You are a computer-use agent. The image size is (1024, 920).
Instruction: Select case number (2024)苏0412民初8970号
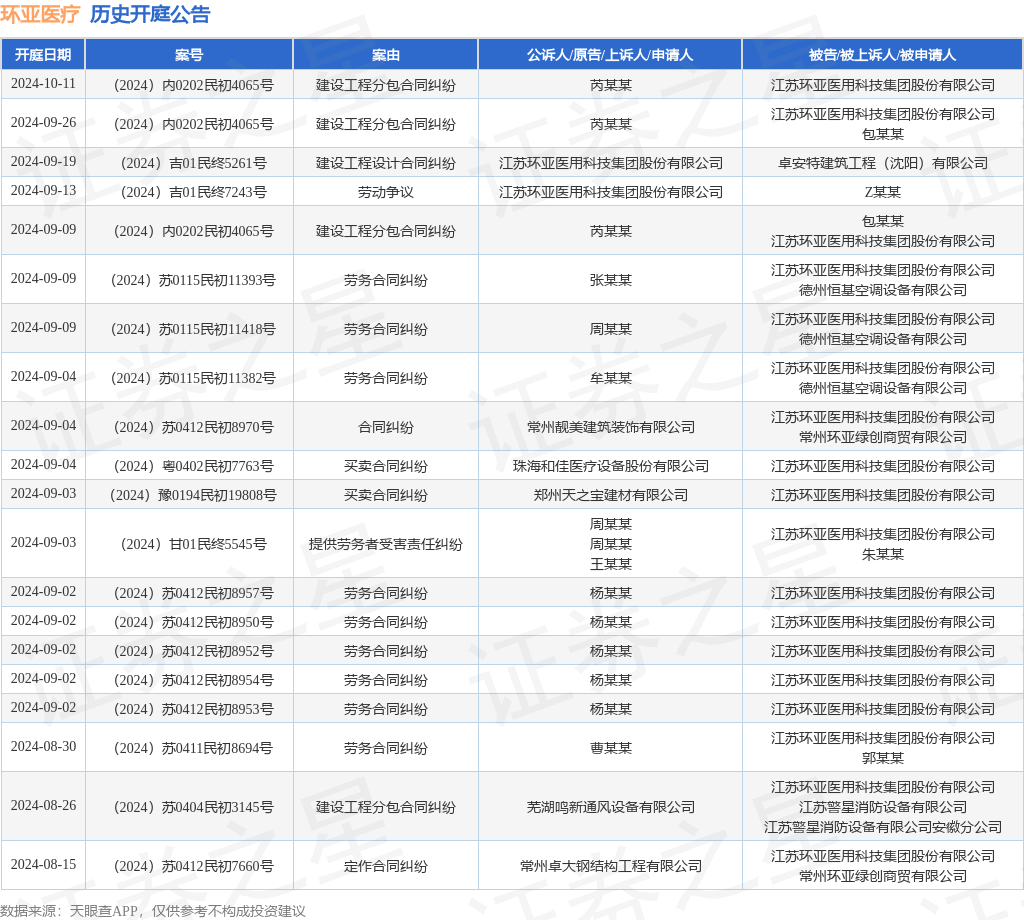point(193,427)
